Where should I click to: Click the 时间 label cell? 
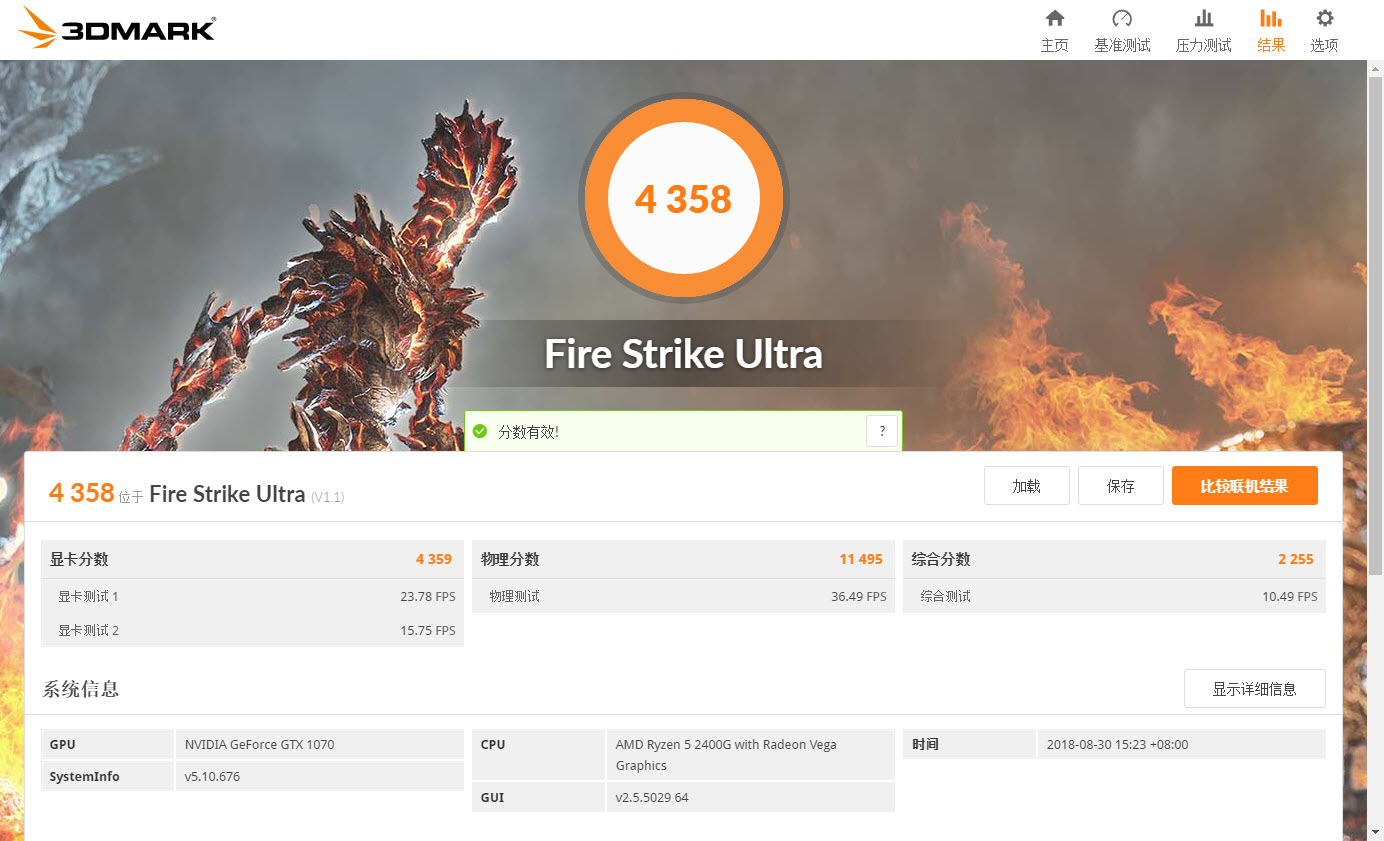(x=969, y=744)
